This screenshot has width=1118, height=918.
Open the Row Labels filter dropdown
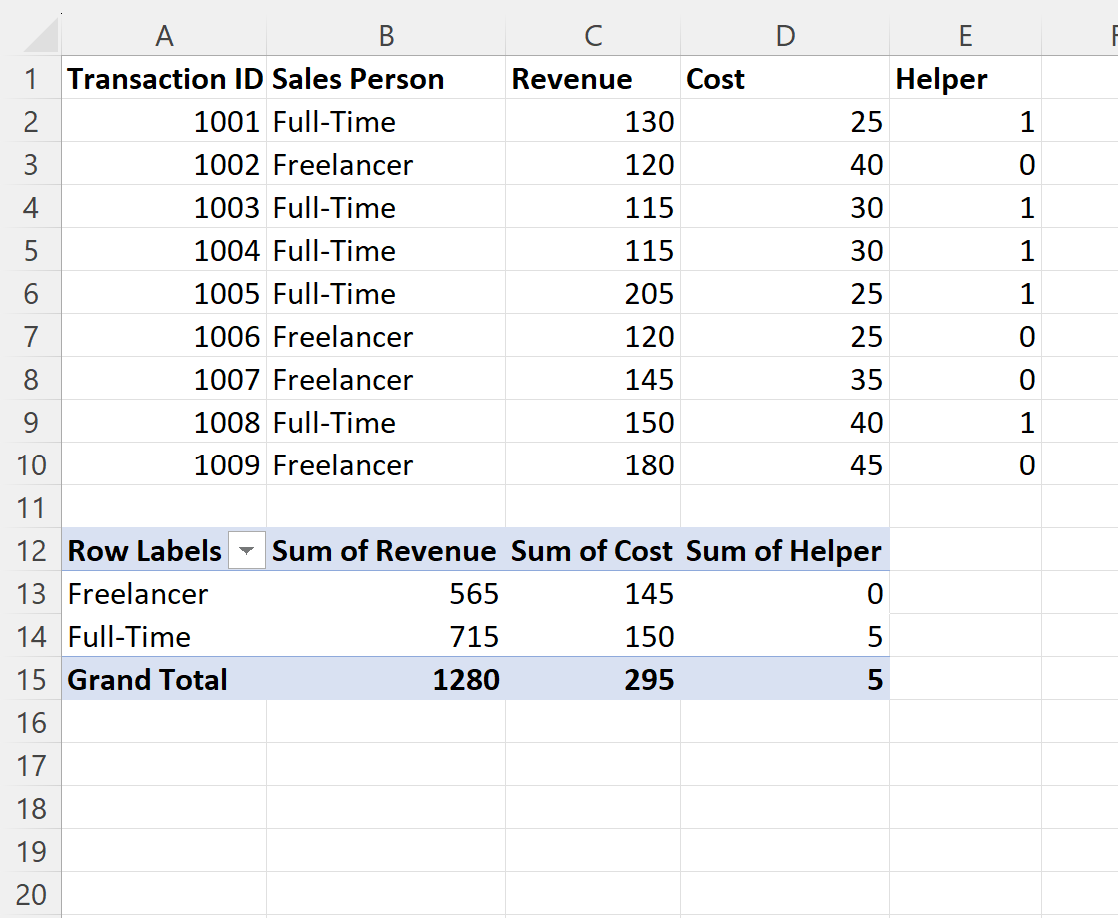coord(246,550)
